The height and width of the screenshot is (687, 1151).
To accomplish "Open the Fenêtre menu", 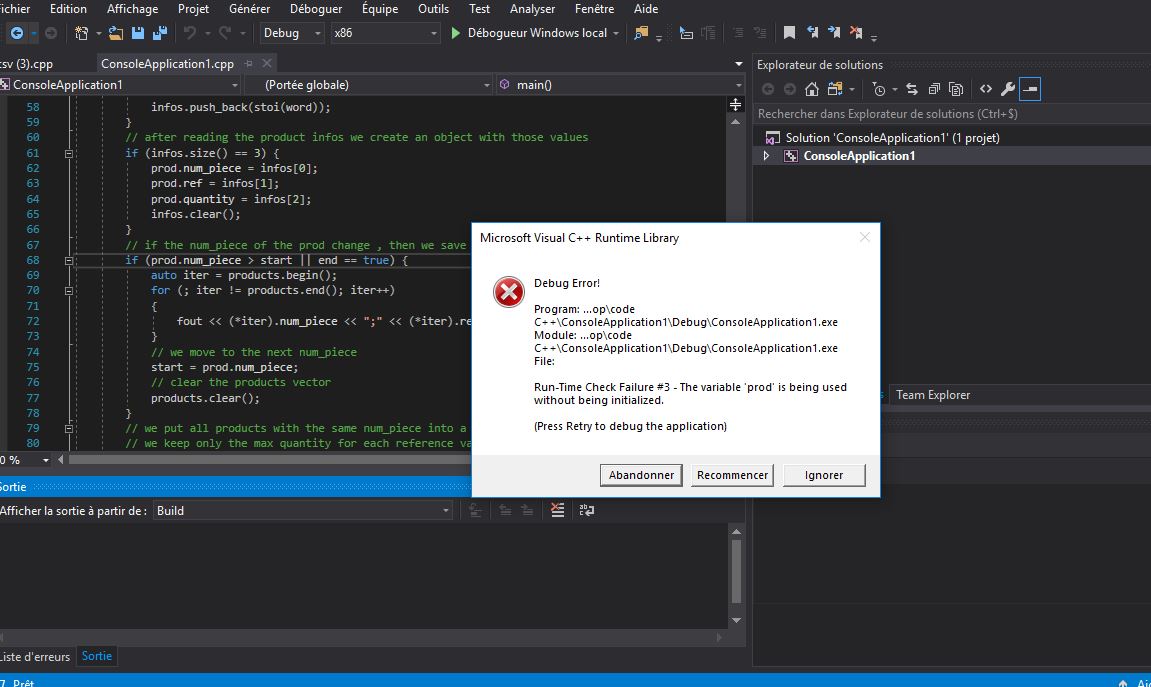I will pyautogui.click(x=594, y=9).
